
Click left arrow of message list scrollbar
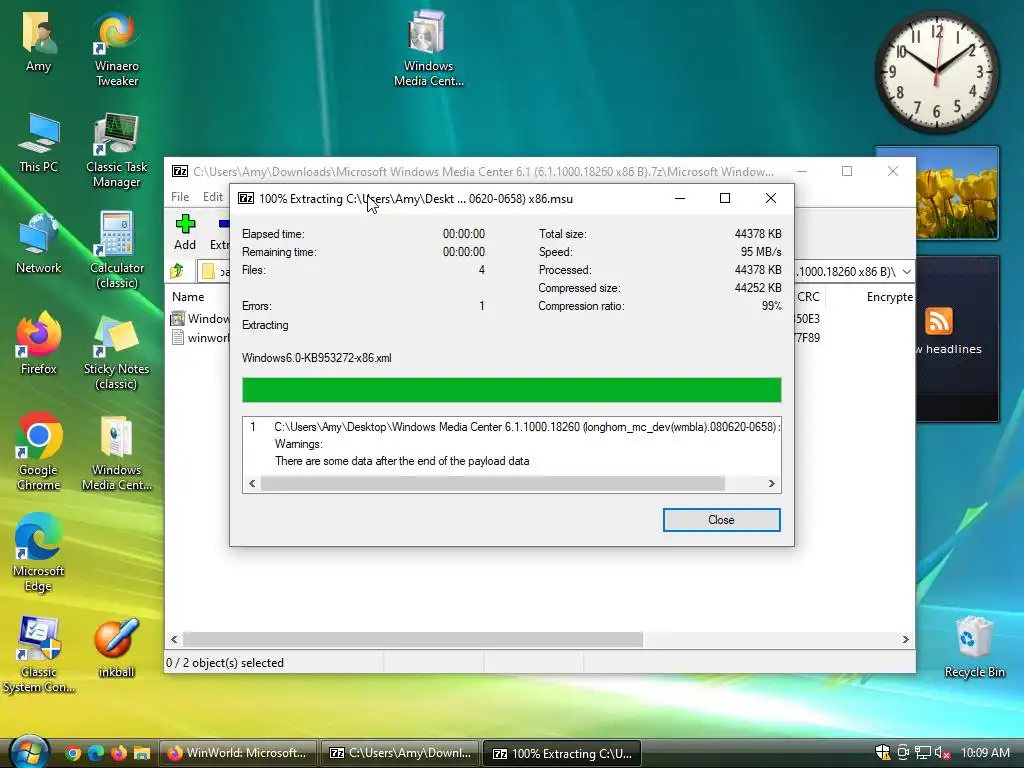click(252, 483)
